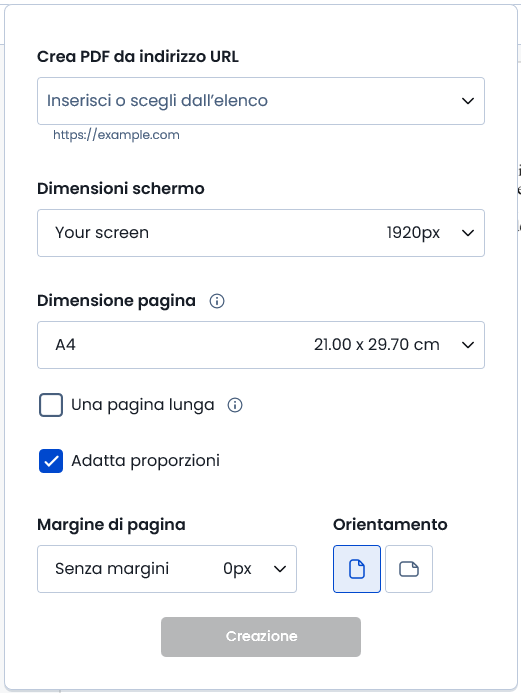Viewport: 521px width, 693px height.
Task: Enable the Una pagina lunga checkbox
Action: click(51, 405)
